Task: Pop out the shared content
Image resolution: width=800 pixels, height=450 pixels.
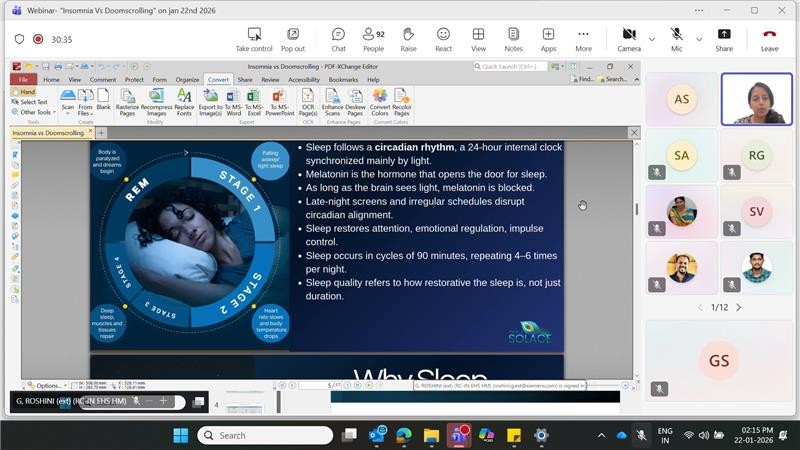Action: click(x=293, y=39)
